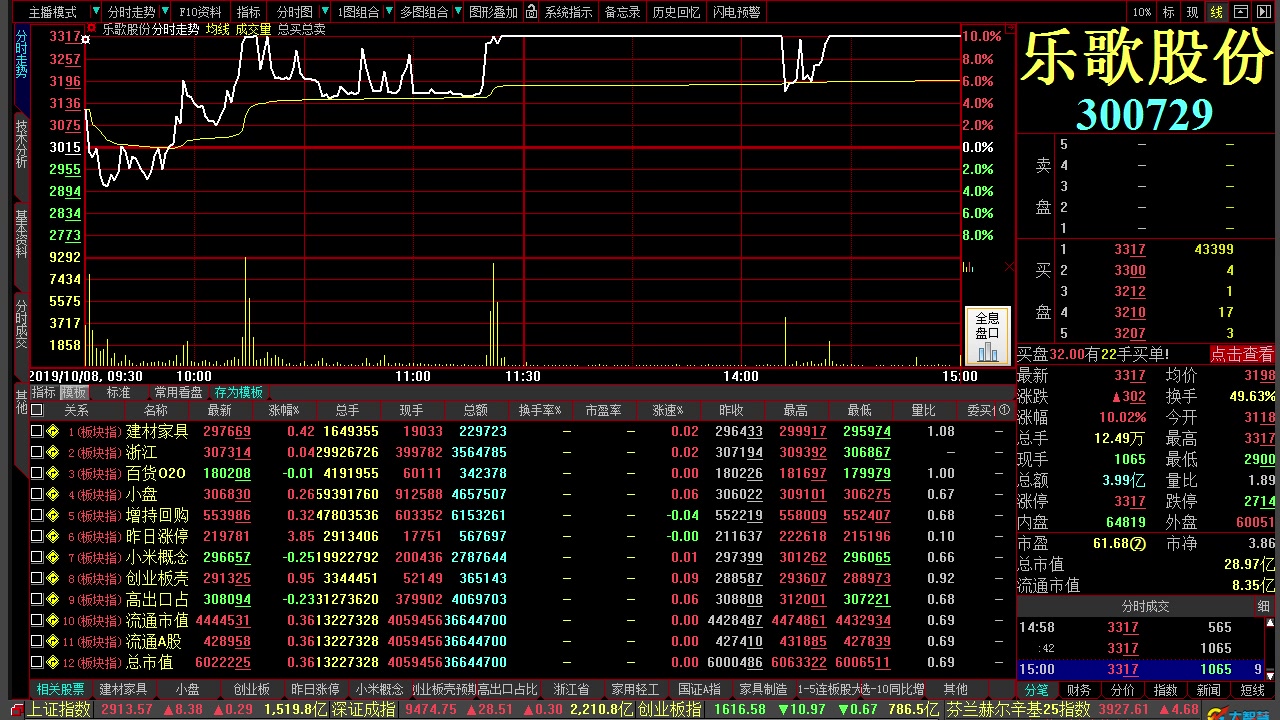The width and height of the screenshot is (1280, 720).
Task: Check the box for 浙江 row
Action: click(x=37, y=452)
